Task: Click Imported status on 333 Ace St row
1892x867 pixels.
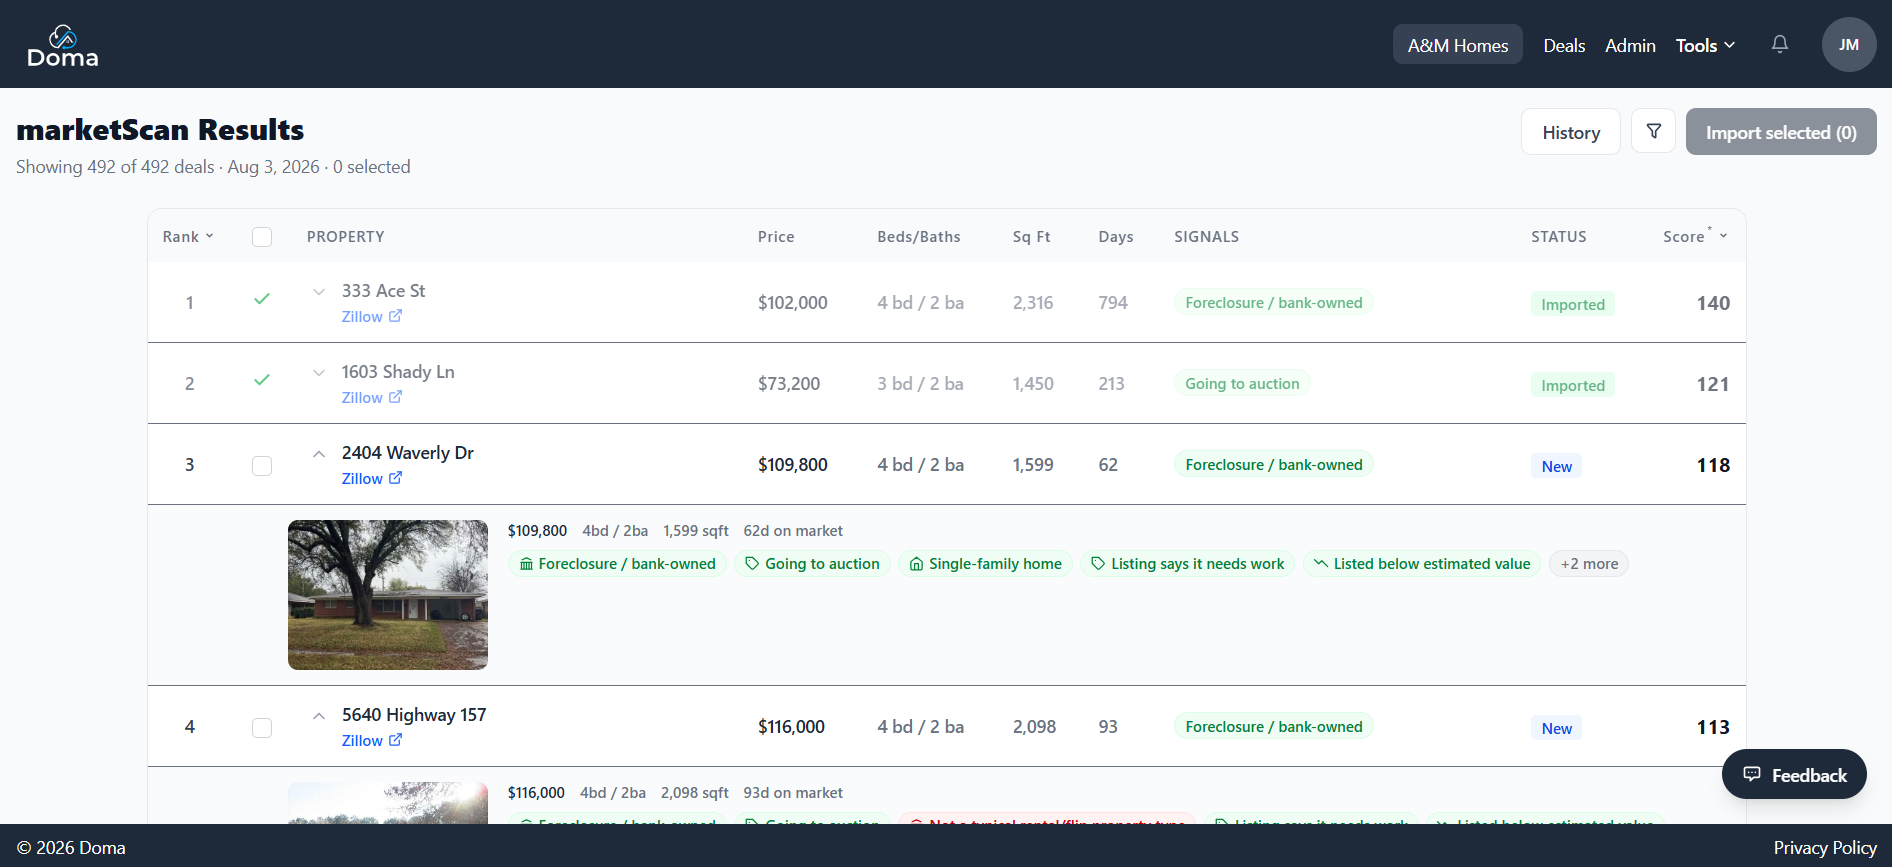Action: pos(1573,304)
